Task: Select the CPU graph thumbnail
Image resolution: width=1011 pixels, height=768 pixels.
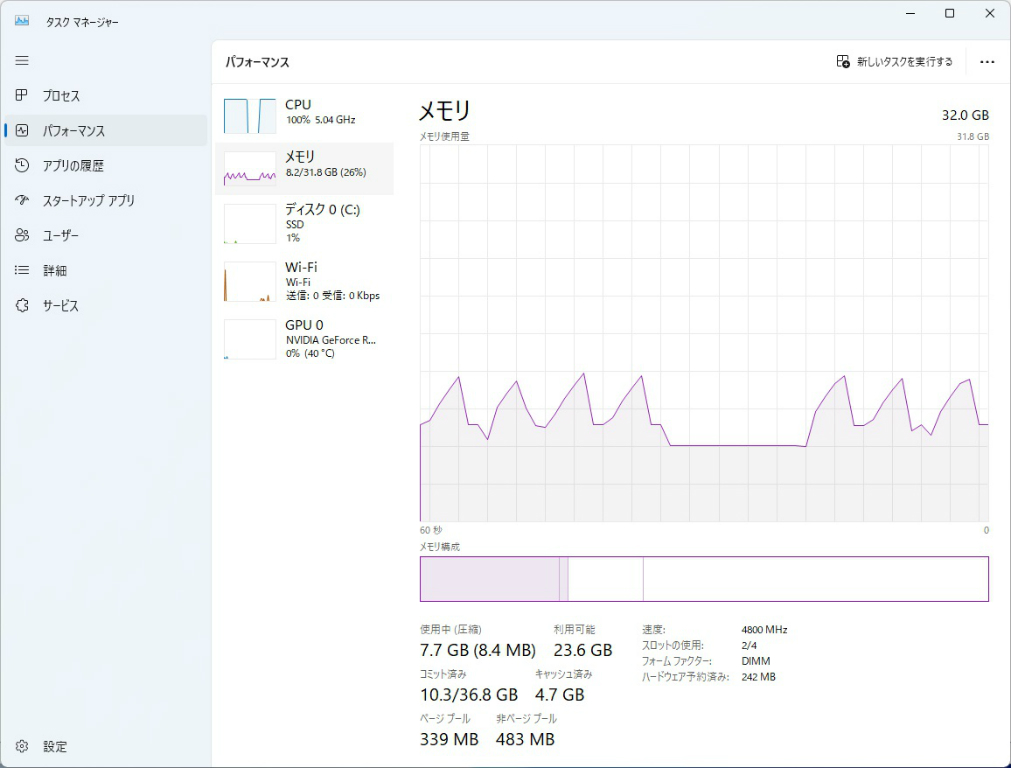Action: (250, 116)
